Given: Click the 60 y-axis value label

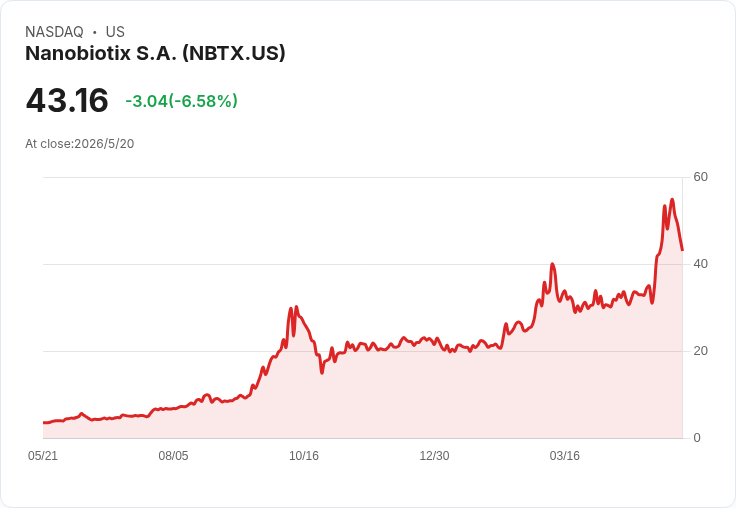Looking at the screenshot, I should (700, 177).
